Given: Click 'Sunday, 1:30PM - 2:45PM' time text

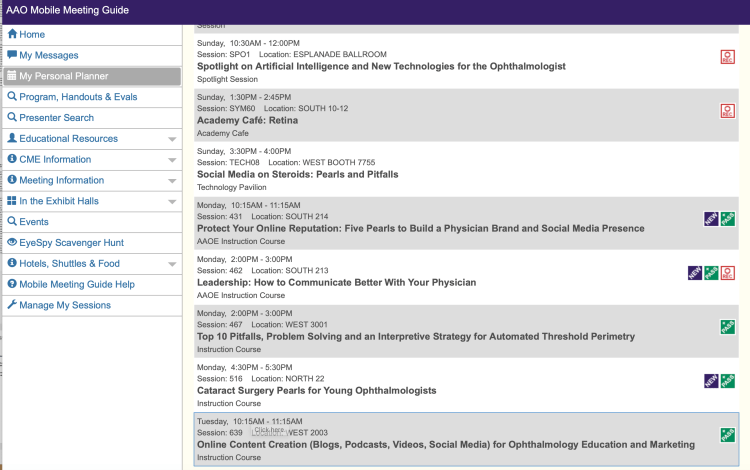Looking at the screenshot, I should click(244, 97).
